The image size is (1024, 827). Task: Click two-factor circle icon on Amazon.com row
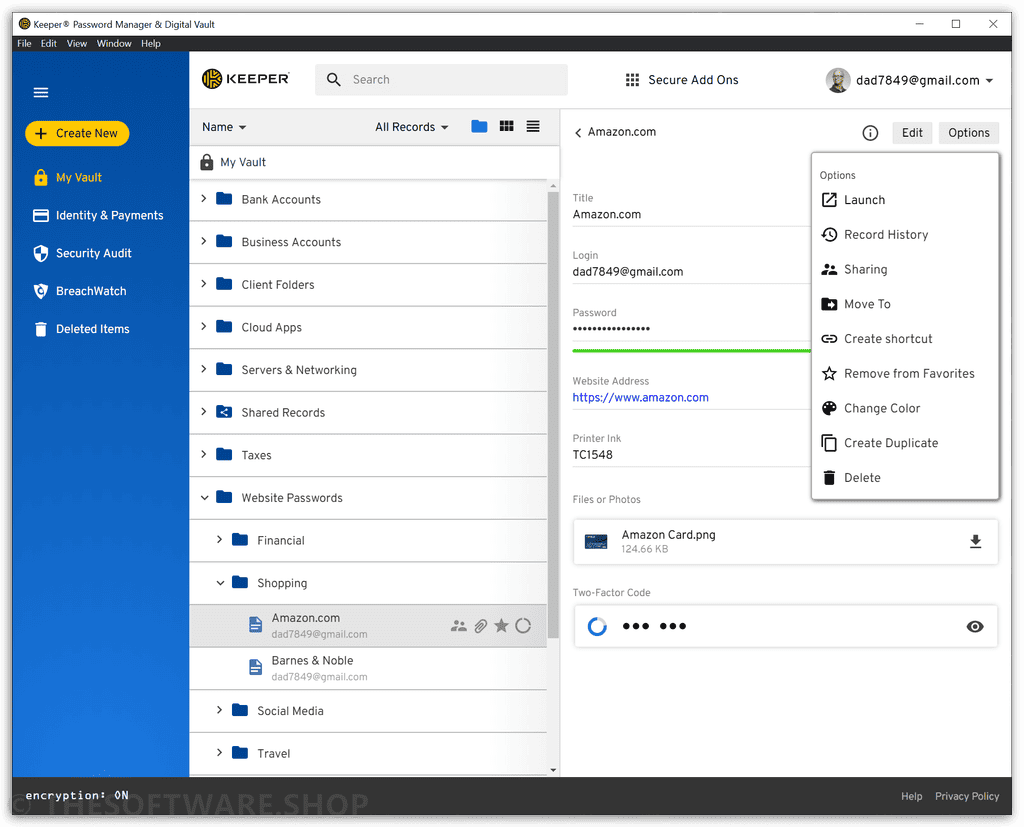[523, 626]
